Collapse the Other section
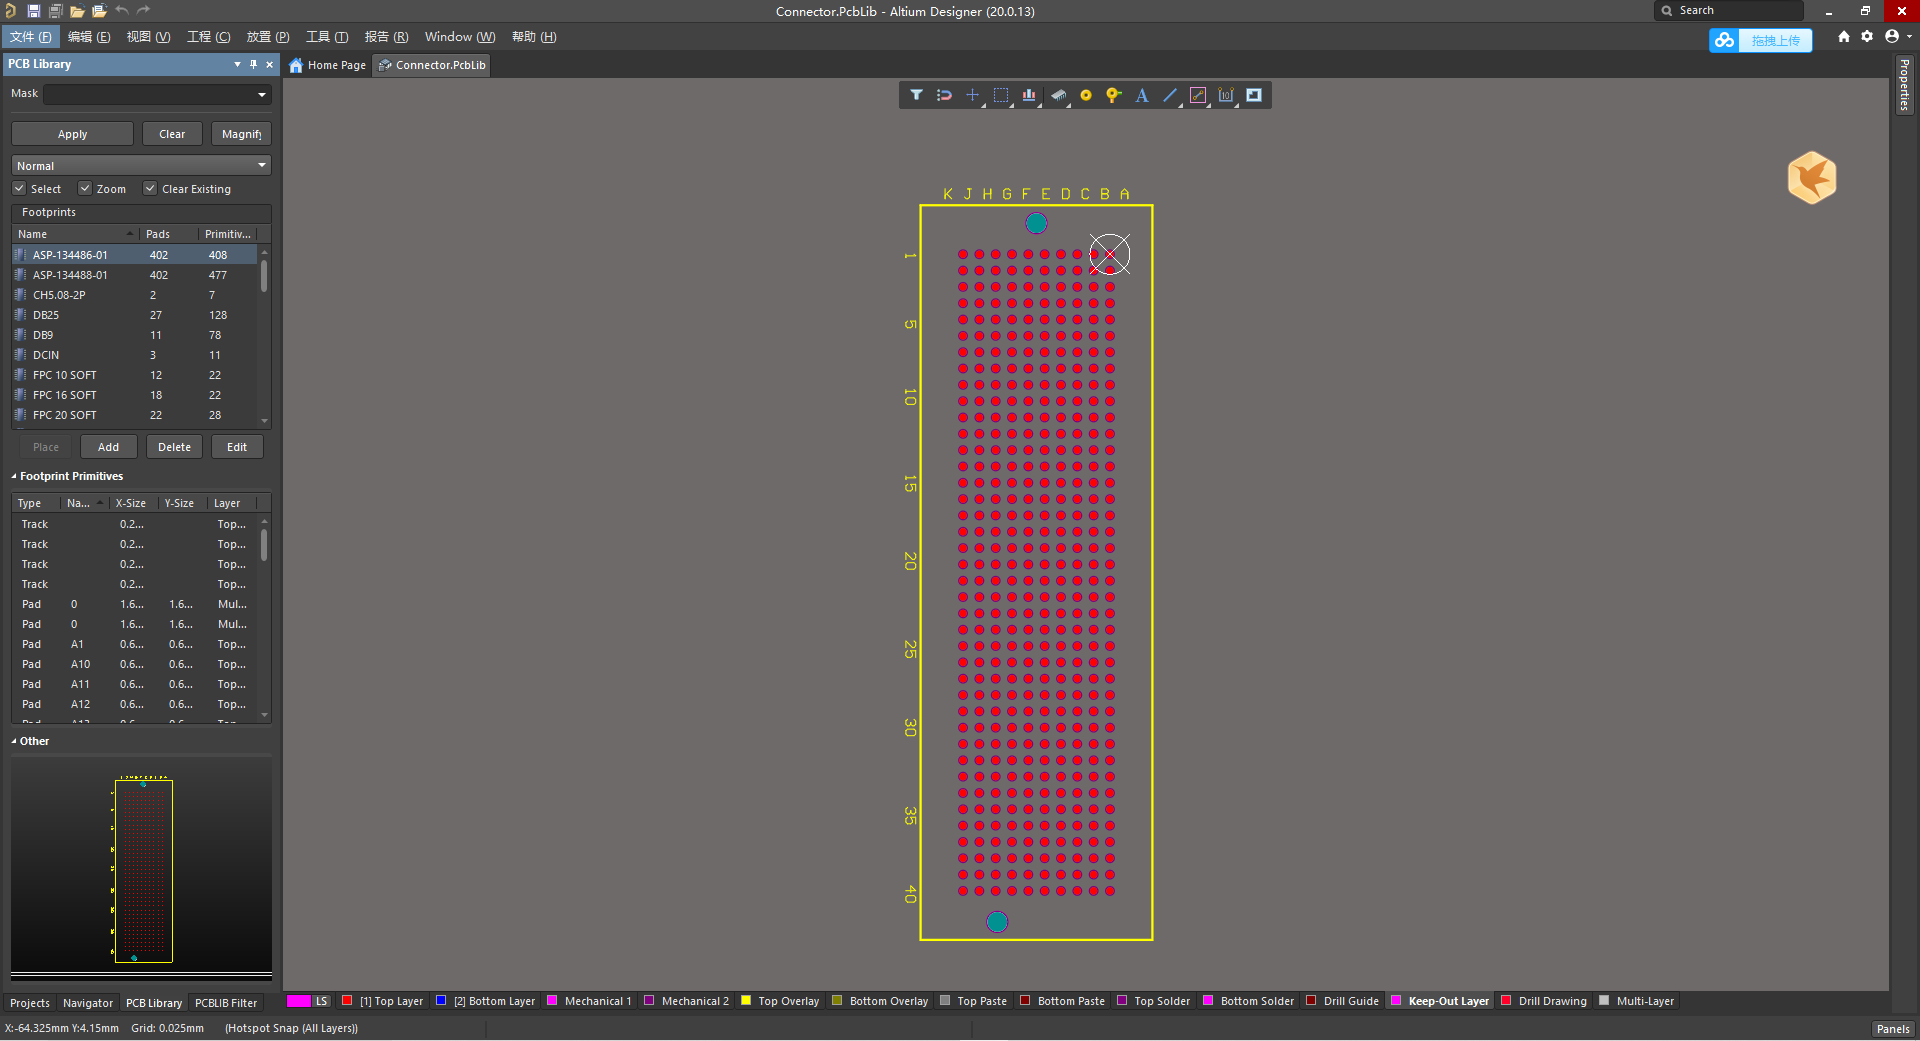The height and width of the screenshot is (1041, 1920). coord(14,741)
